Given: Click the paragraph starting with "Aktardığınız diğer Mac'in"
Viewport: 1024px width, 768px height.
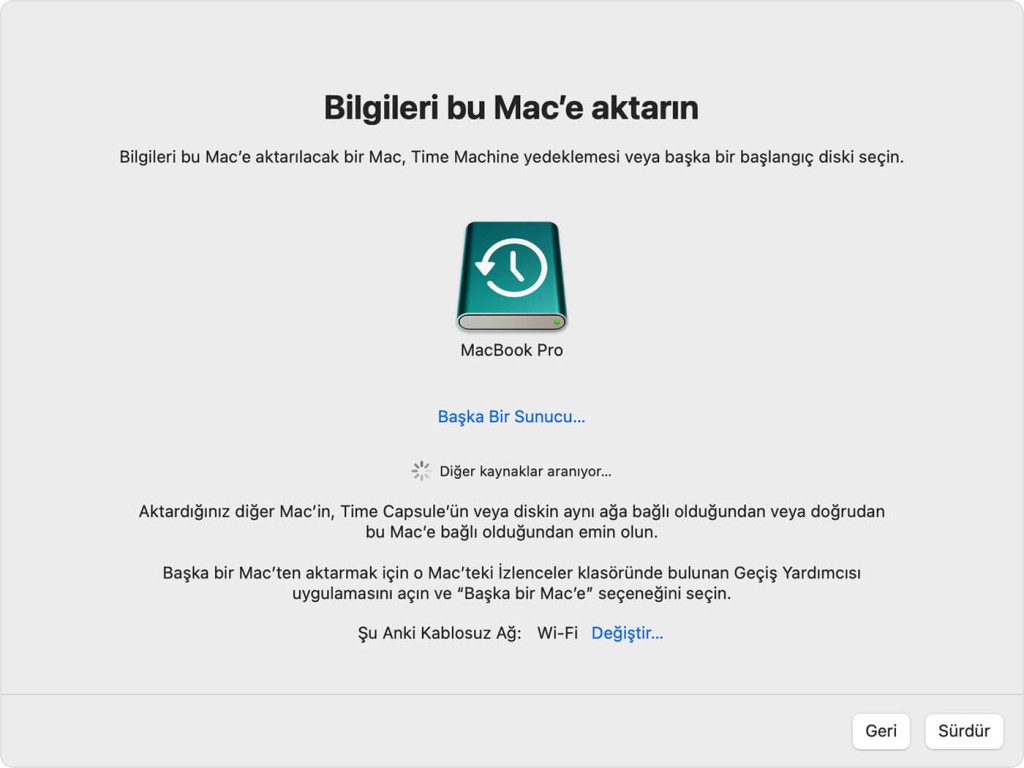Looking at the screenshot, I should coord(511,521).
